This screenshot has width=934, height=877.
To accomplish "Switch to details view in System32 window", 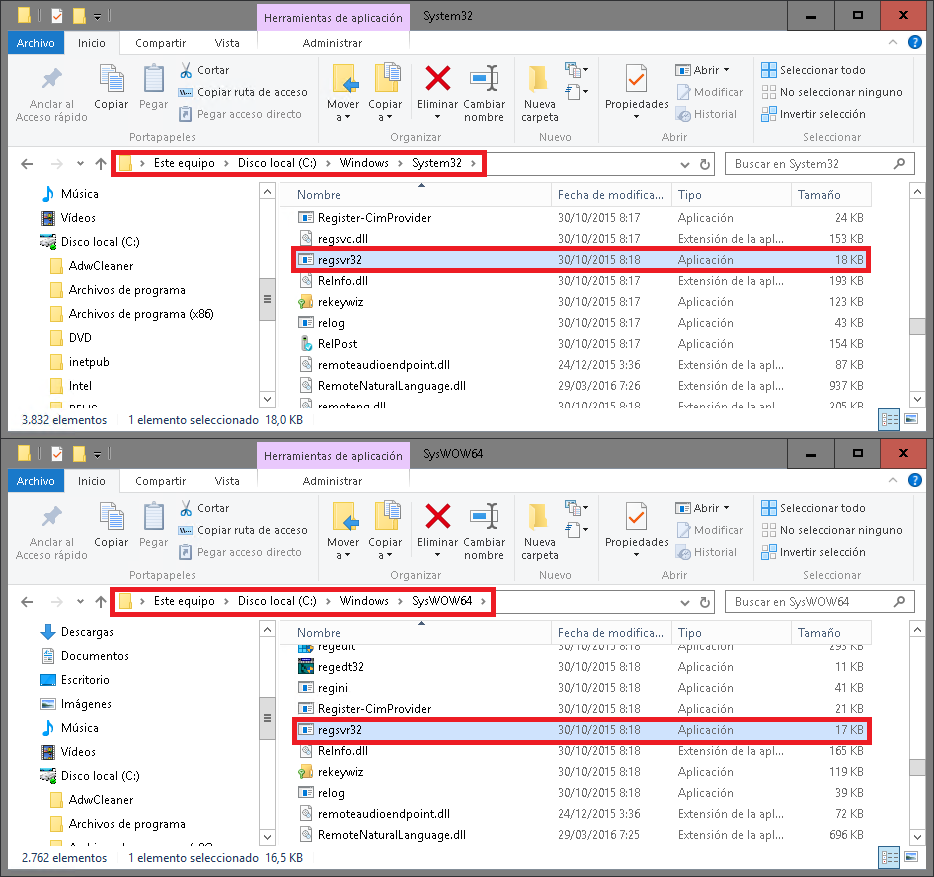I will pyautogui.click(x=889, y=419).
